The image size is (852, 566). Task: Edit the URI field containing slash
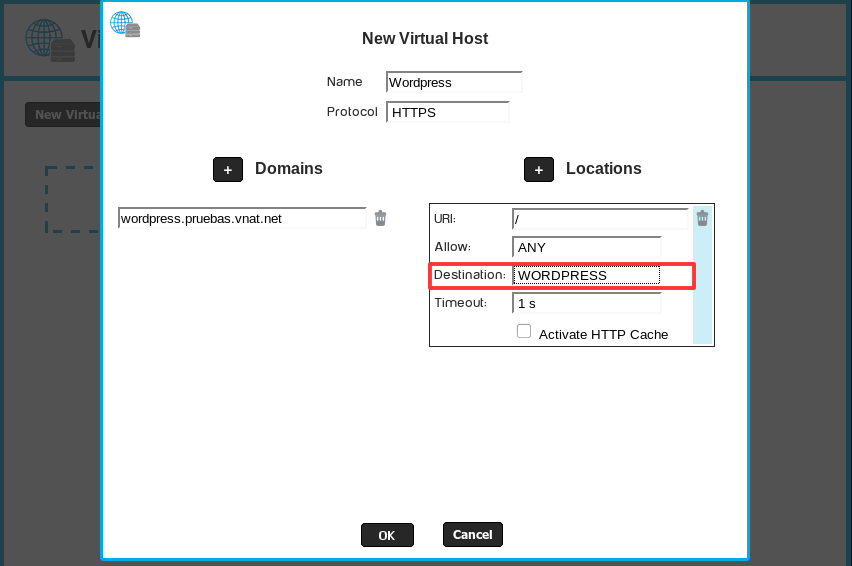pyautogui.click(x=600, y=219)
